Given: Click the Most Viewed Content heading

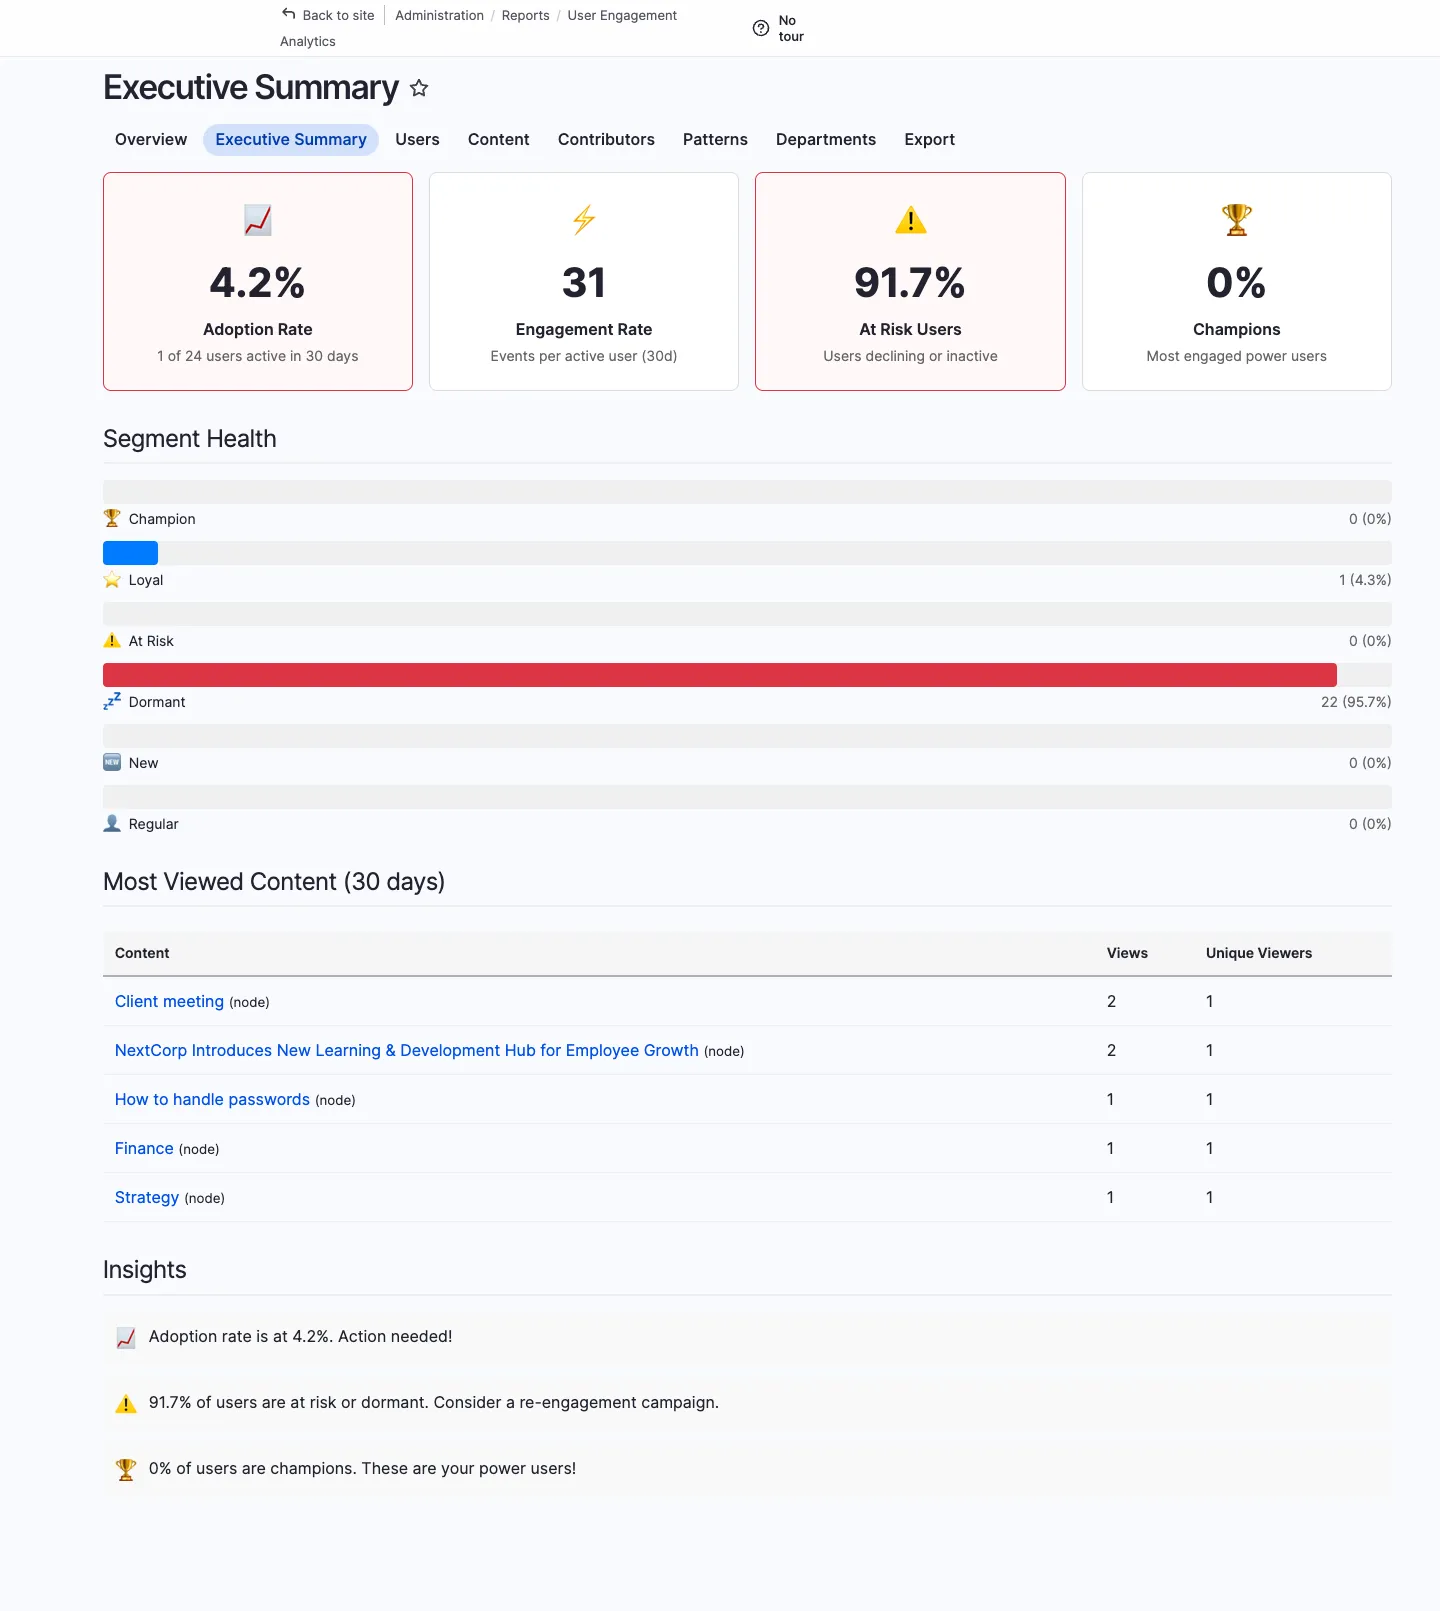Looking at the screenshot, I should (274, 882).
